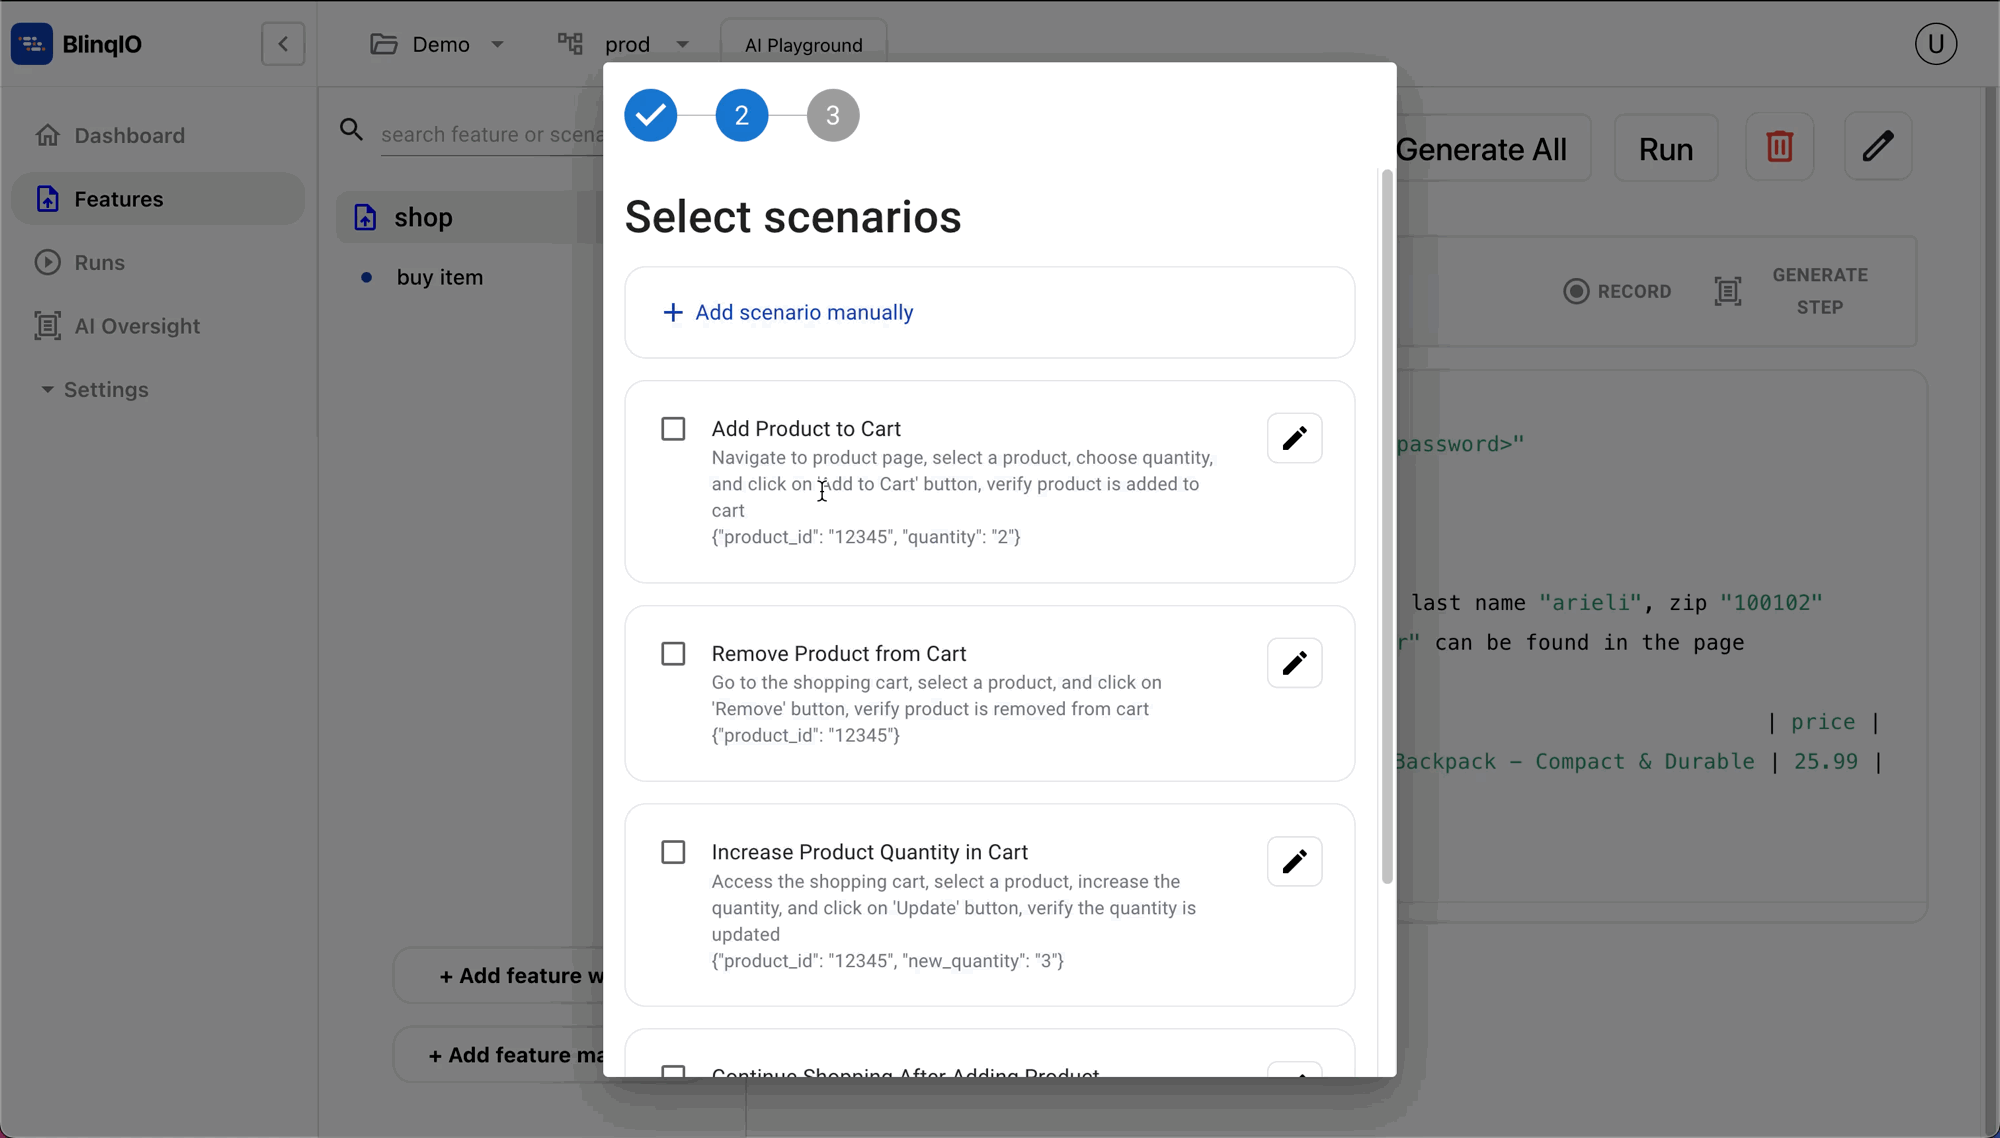
Task: Click the Run icon button
Action: tap(1666, 147)
